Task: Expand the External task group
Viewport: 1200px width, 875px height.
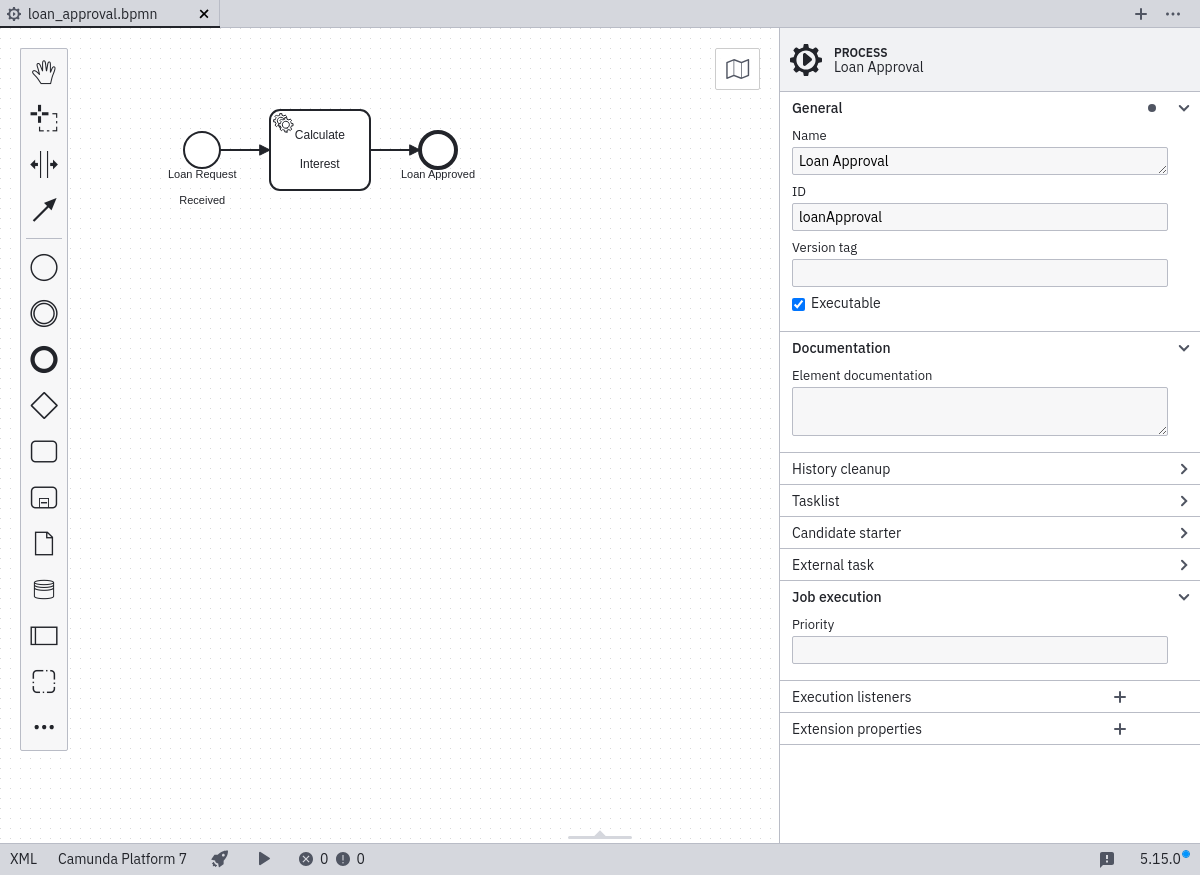Action: pyautogui.click(x=1183, y=565)
